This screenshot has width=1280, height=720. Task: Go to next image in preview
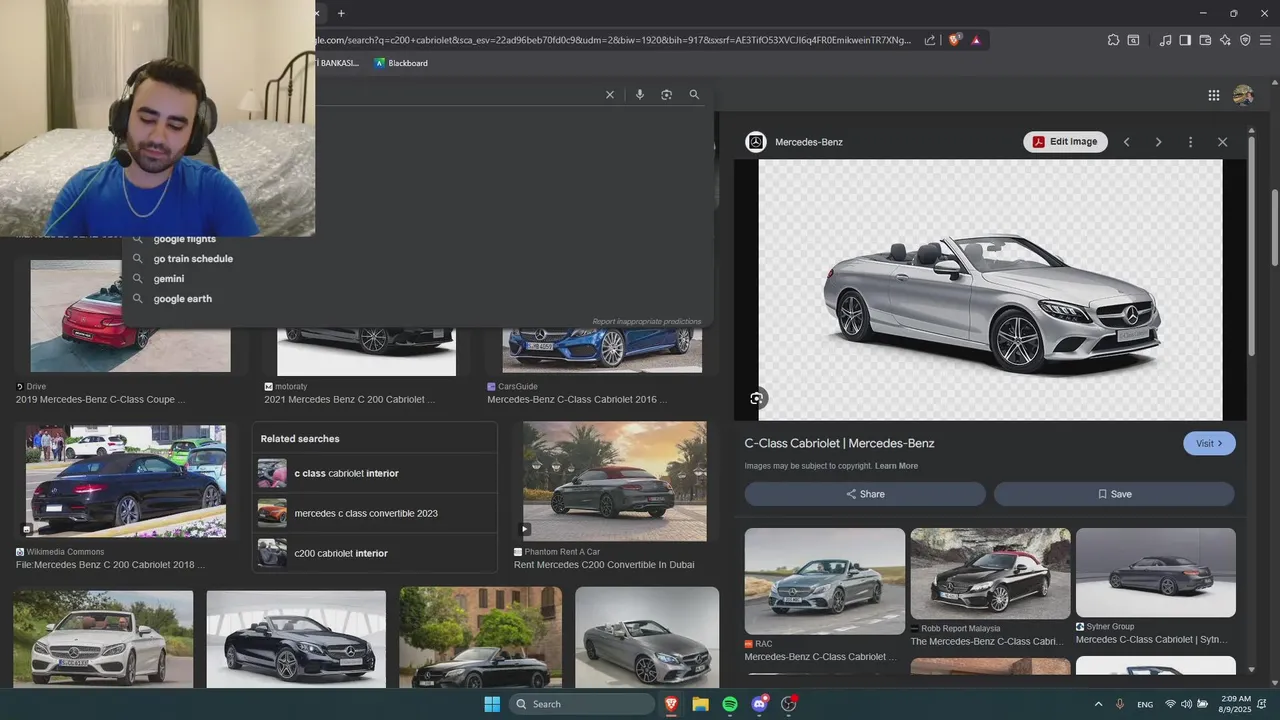point(1158,142)
